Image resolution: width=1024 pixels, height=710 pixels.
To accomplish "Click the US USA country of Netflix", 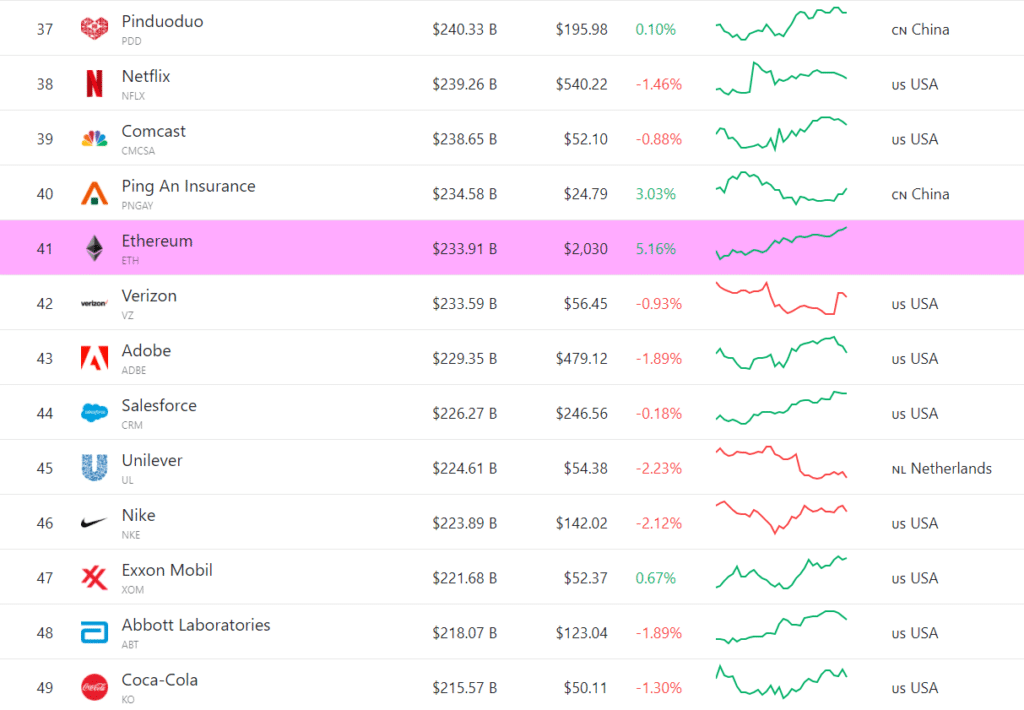I will point(914,84).
